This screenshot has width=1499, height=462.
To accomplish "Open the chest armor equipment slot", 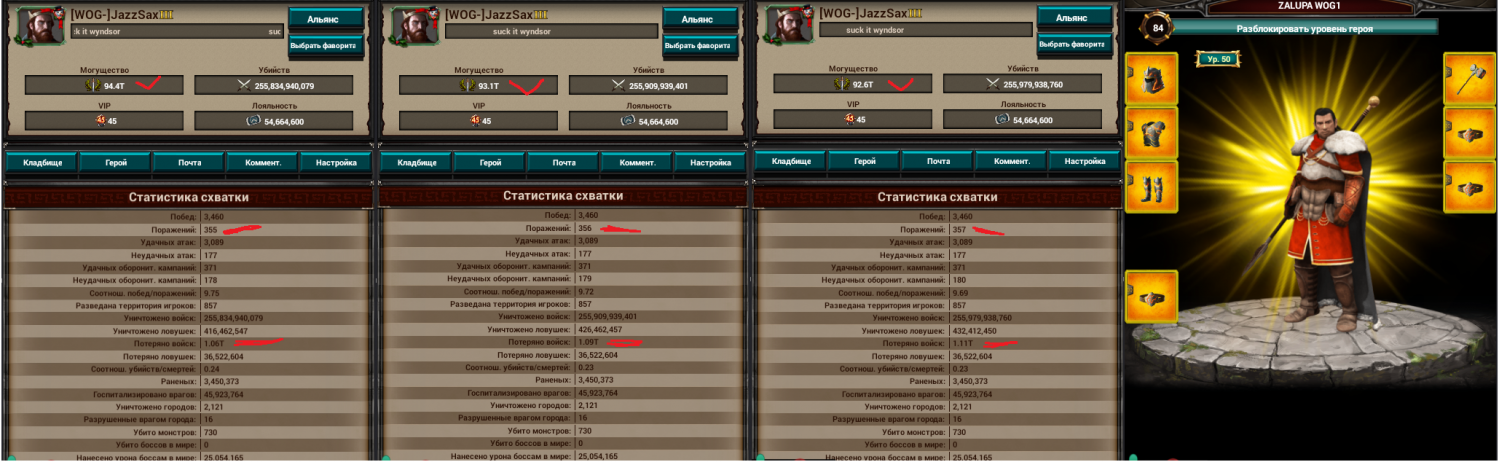I will tap(1151, 133).
